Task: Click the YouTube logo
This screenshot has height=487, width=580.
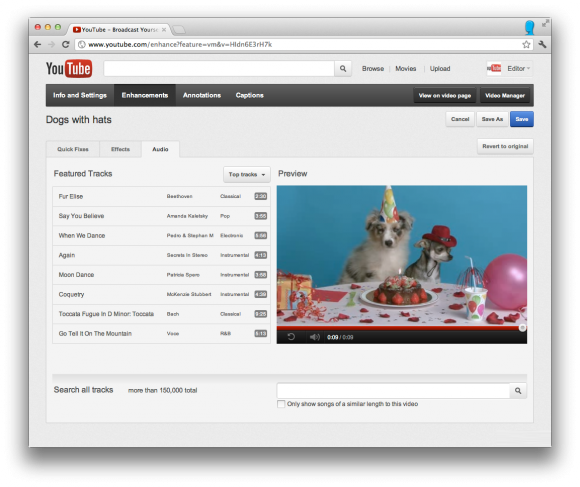Action: point(69,69)
